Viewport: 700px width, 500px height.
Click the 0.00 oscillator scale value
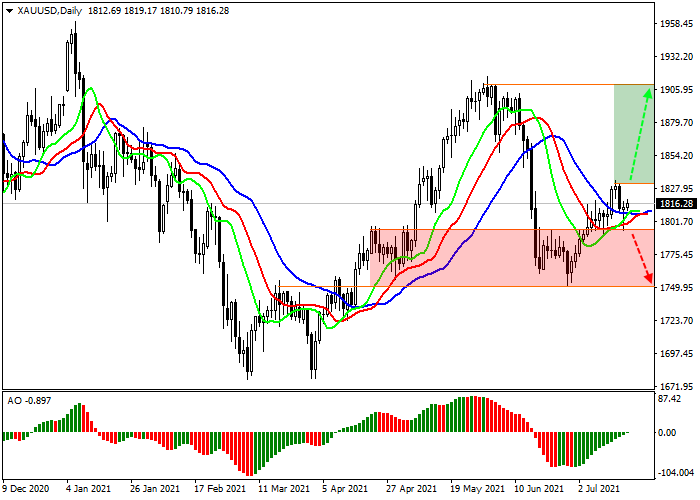(x=667, y=432)
